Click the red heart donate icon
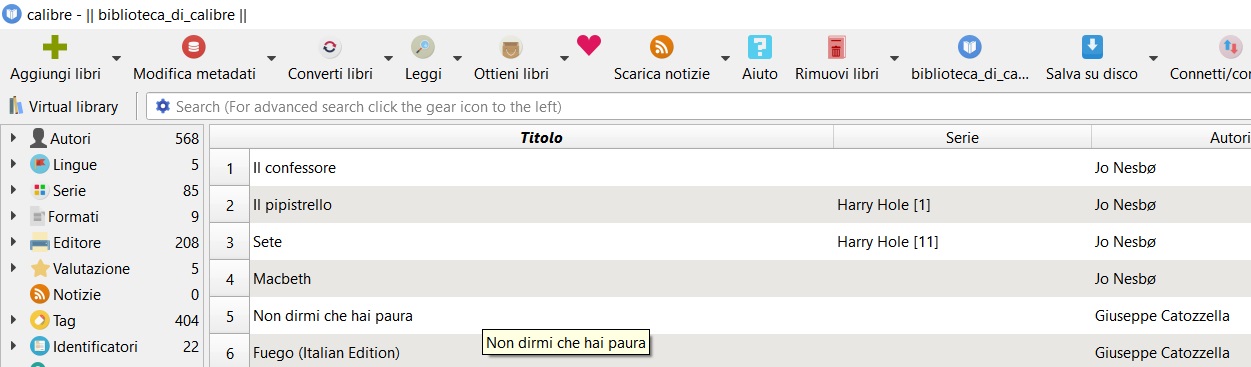 pyautogui.click(x=589, y=45)
